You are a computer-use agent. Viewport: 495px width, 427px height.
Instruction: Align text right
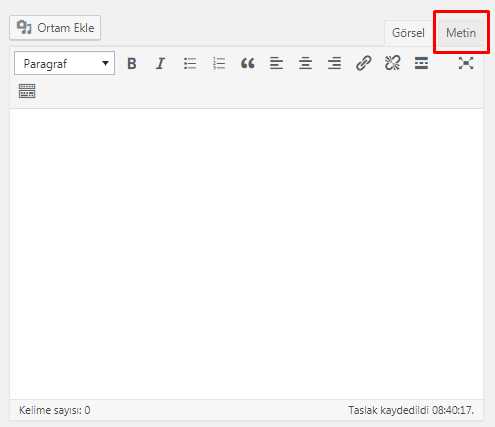click(x=334, y=63)
